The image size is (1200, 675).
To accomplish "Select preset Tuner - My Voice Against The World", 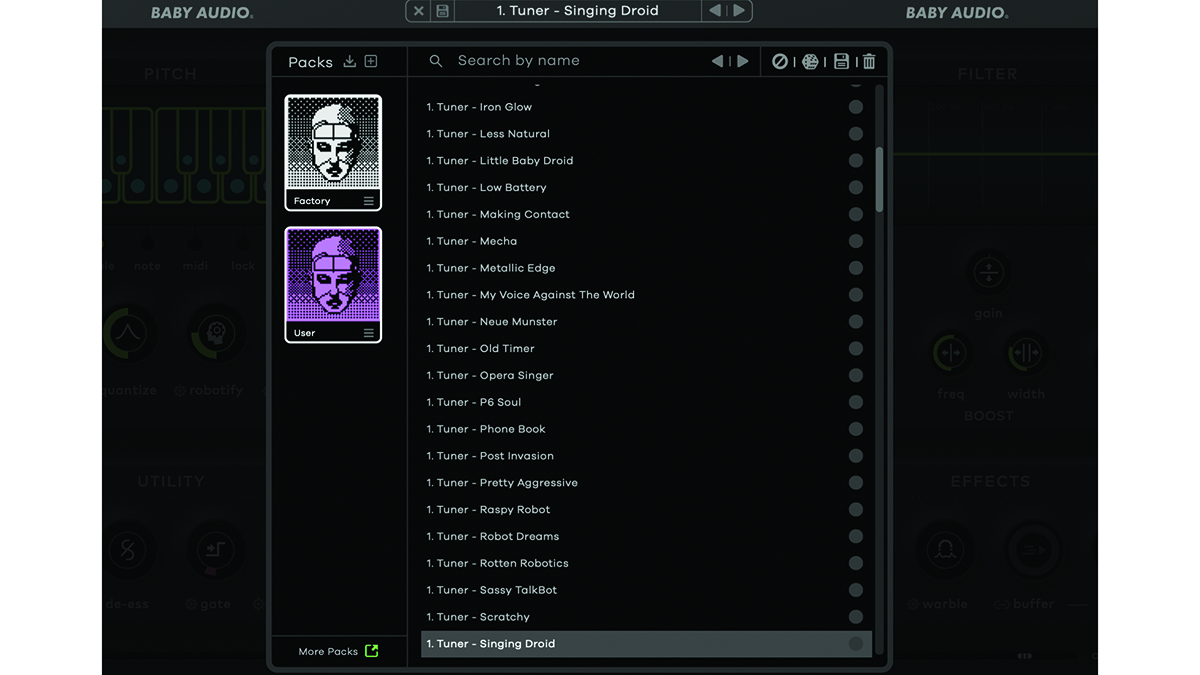I will pos(646,295).
